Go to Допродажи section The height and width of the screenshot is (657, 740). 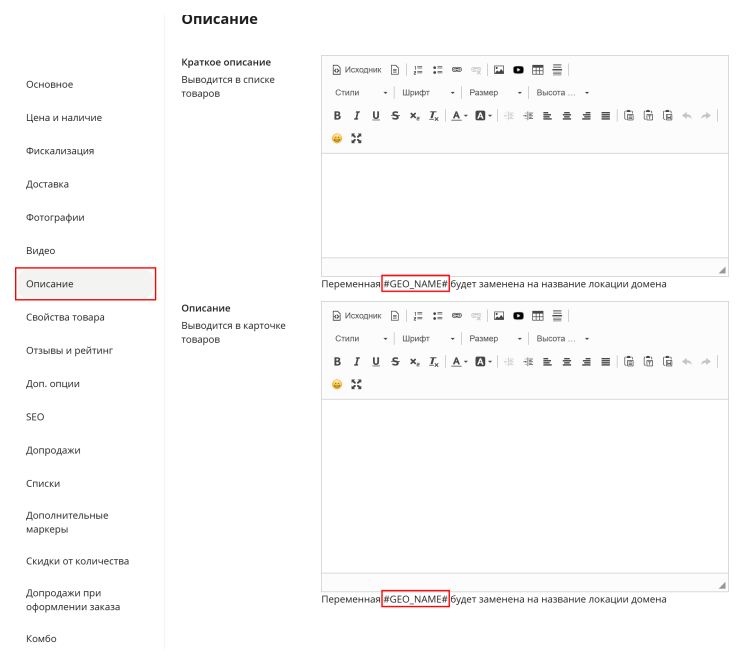(x=53, y=450)
